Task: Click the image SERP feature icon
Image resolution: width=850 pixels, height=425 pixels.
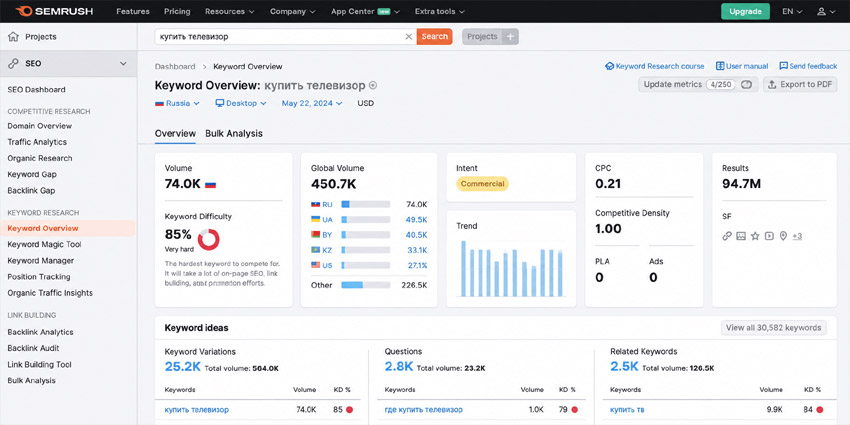Action: (741, 236)
